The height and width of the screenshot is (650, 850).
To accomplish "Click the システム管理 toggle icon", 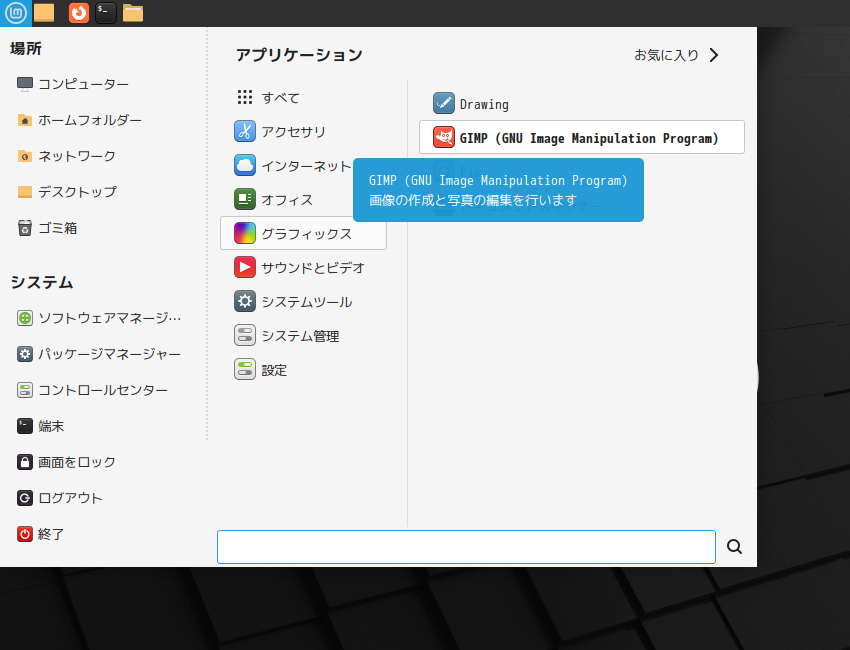I will coord(245,336).
